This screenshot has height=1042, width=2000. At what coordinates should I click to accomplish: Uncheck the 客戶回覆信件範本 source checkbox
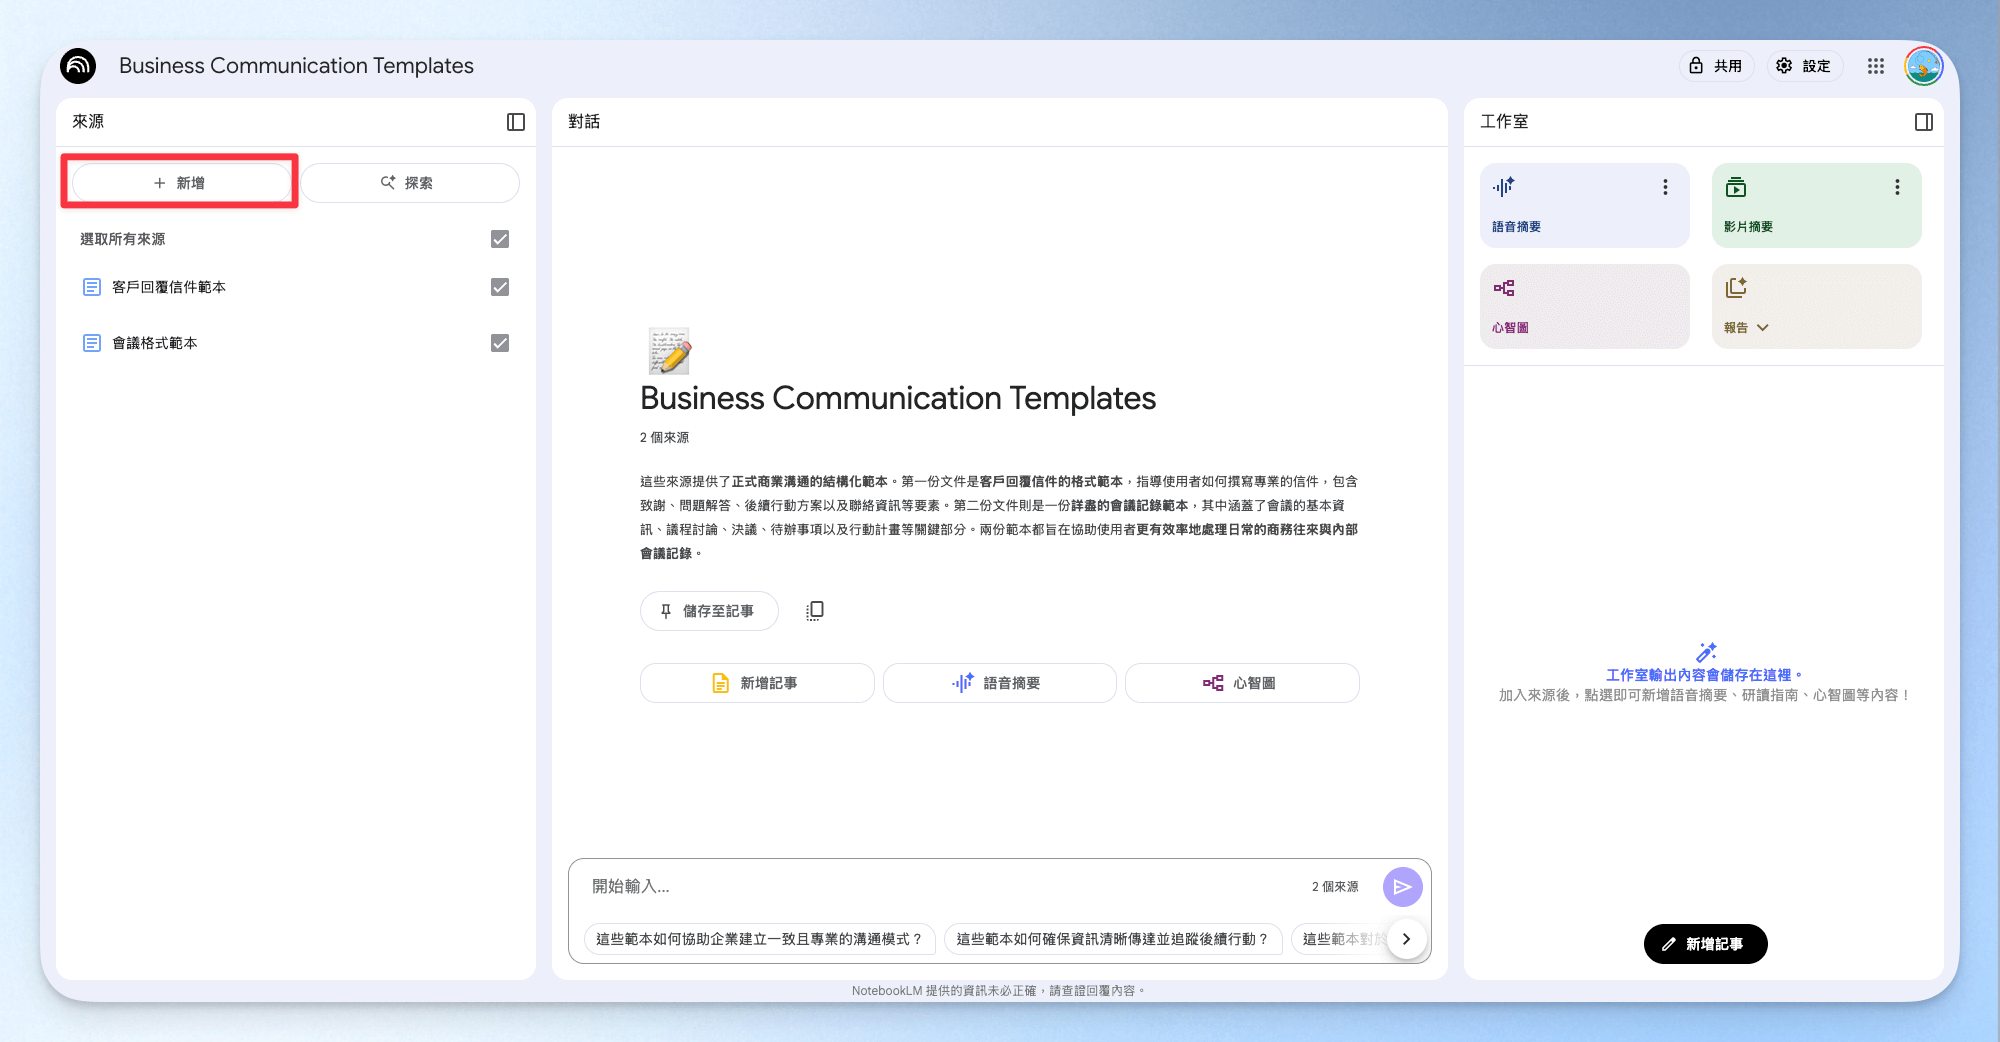pyautogui.click(x=500, y=287)
